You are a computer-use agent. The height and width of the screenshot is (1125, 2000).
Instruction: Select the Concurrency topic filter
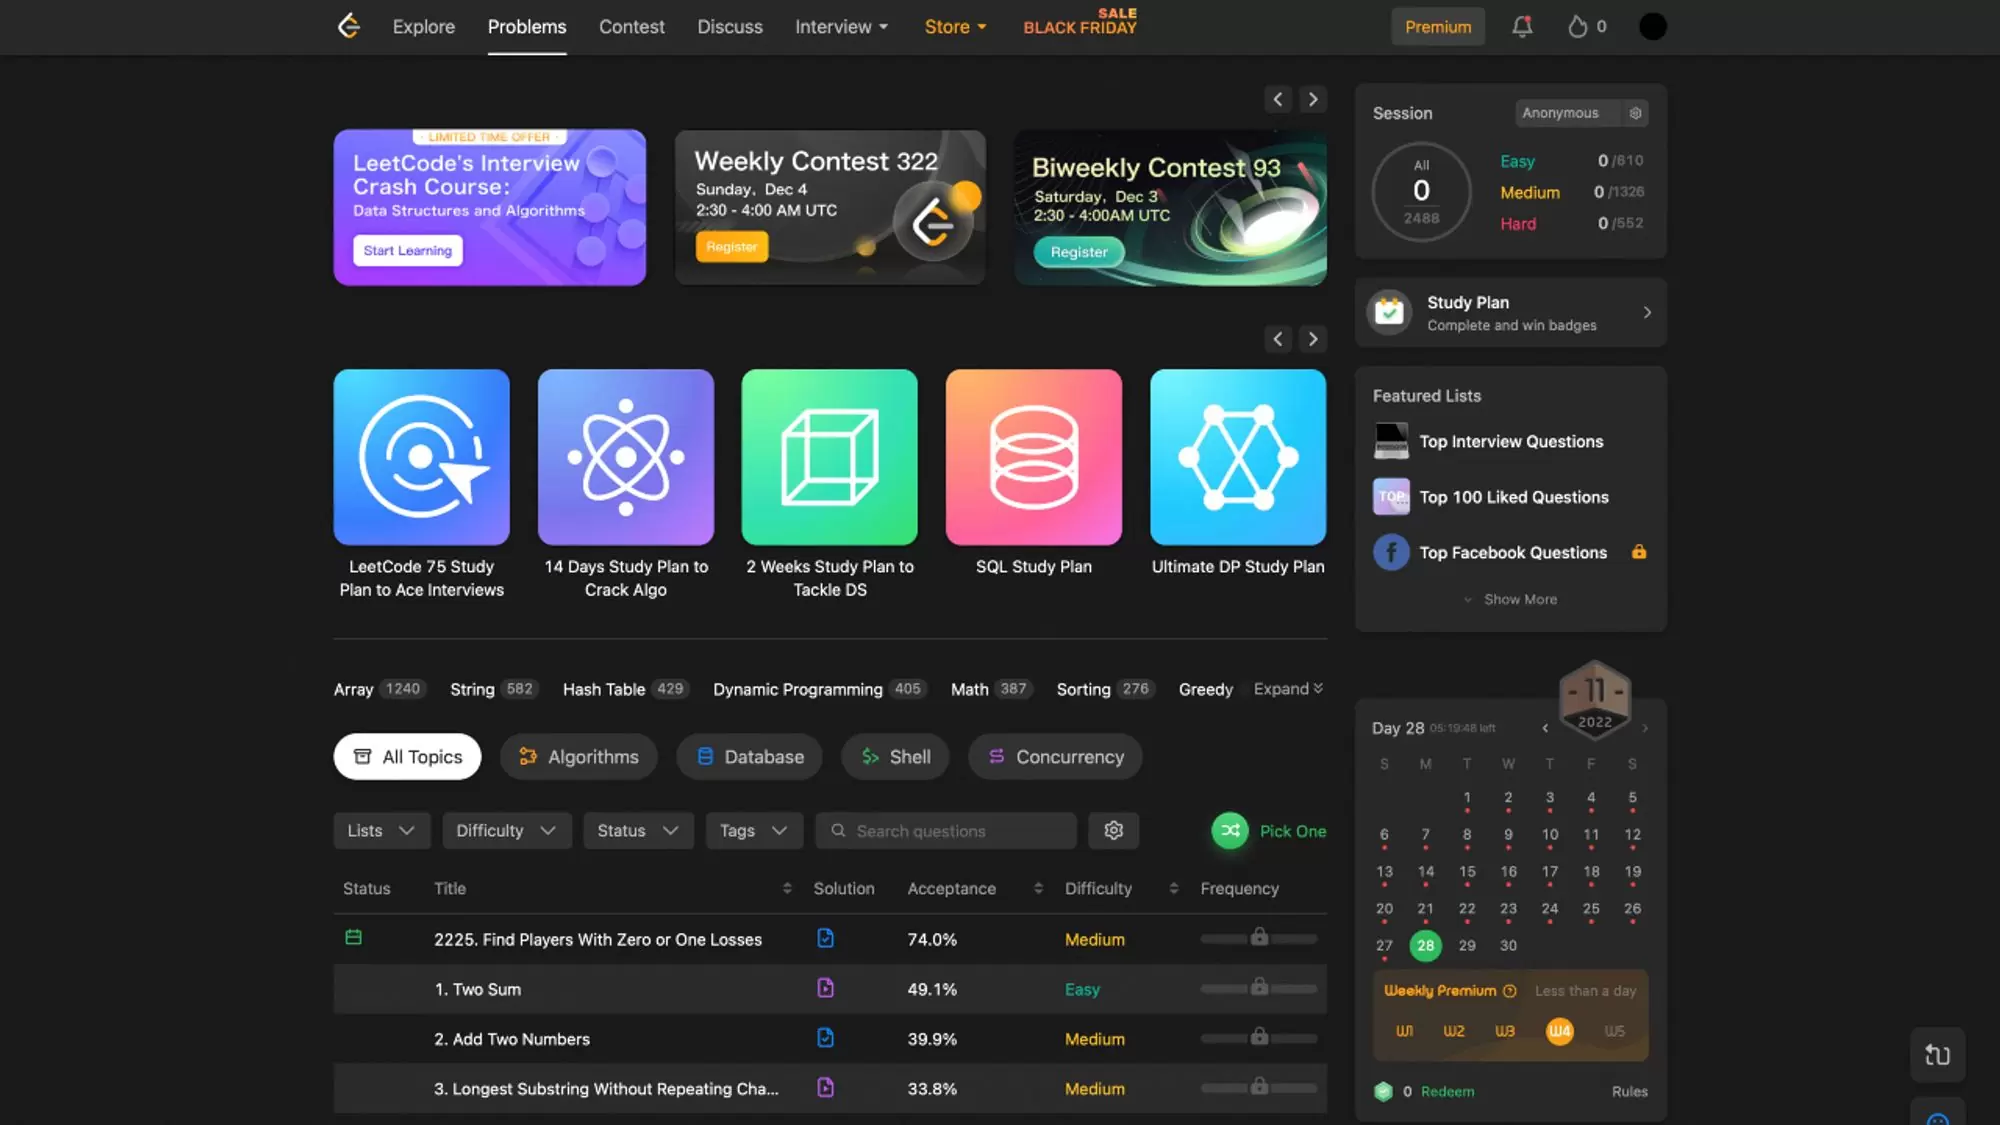[x=1055, y=757]
